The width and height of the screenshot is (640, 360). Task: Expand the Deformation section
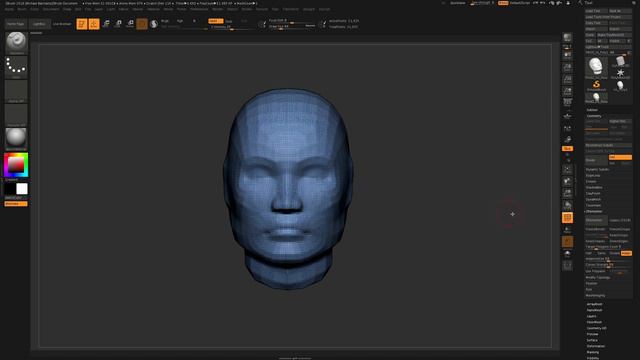click(596, 346)
